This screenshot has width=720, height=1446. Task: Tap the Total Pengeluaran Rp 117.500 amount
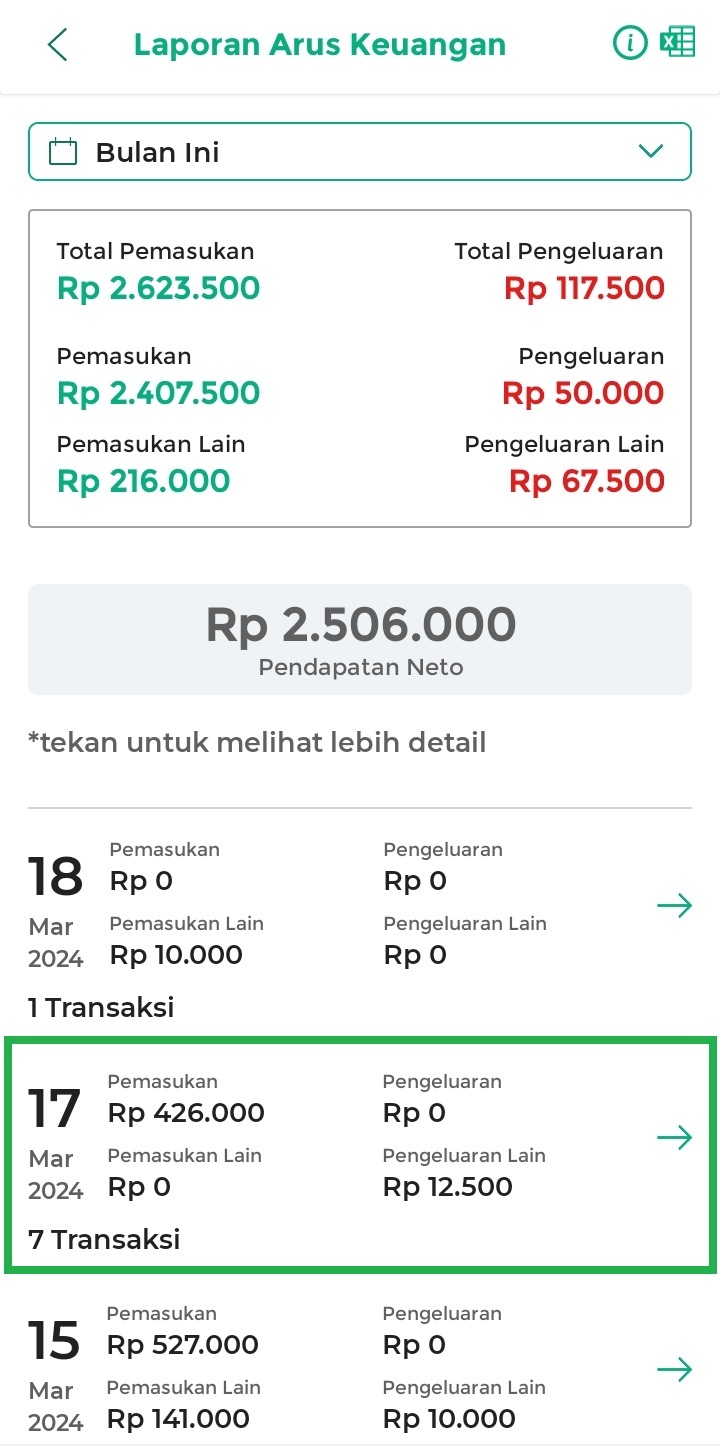pyautogui.click(x=584, y=288)
